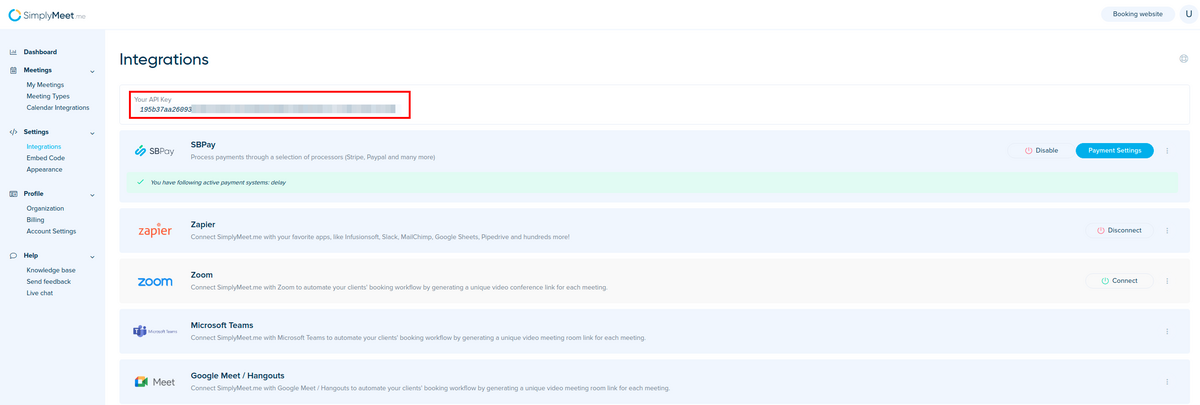Image resolution: width=1200 pixels, height=405 pixels.
Task: Connect the Zoom integration
Action: [x=1118, y=281]
